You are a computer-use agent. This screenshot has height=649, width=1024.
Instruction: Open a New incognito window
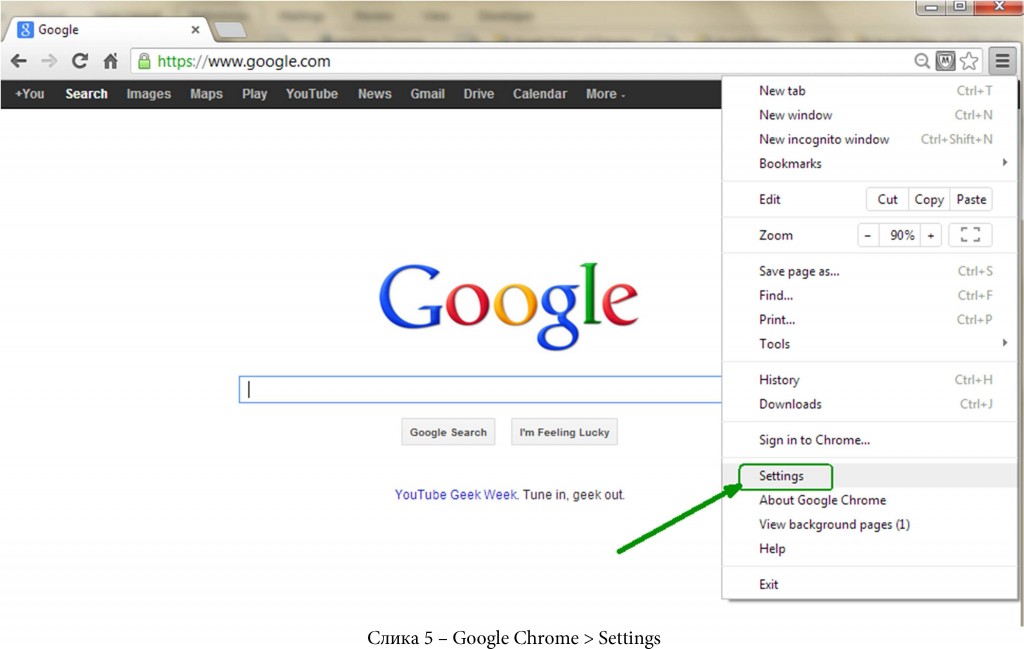coord(870,139)
